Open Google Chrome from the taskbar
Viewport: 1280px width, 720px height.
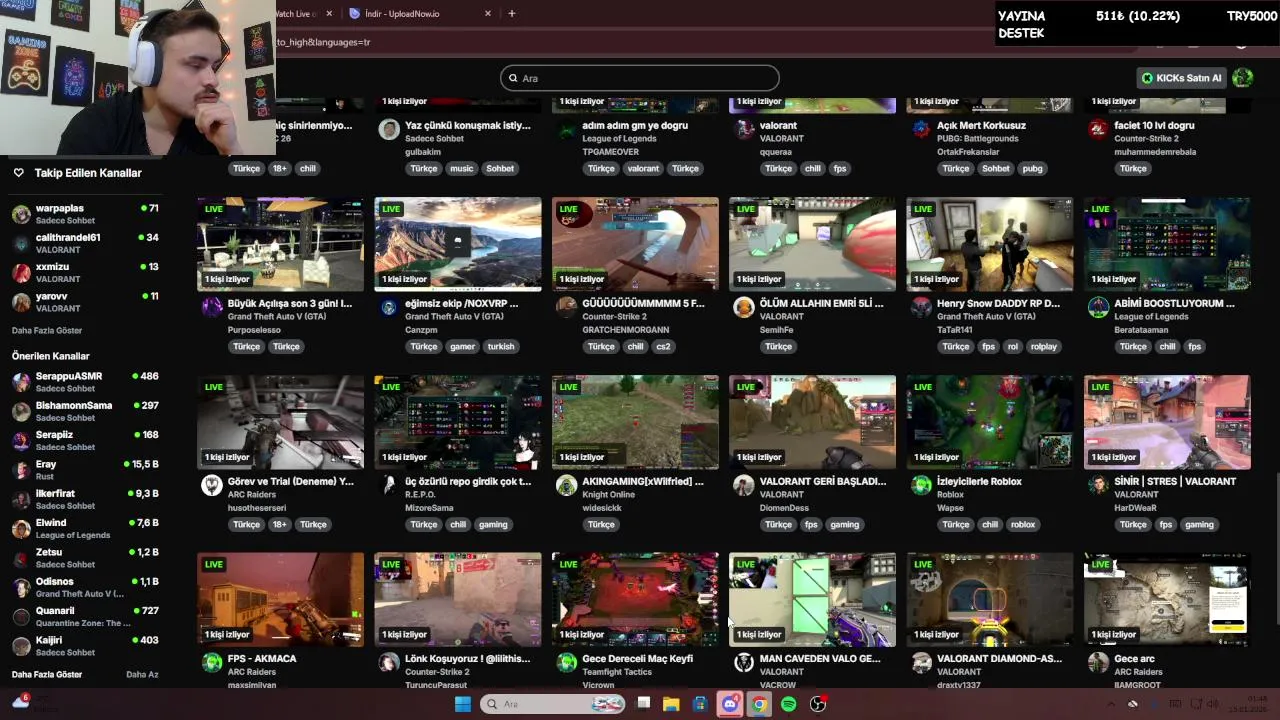point(759,704)
